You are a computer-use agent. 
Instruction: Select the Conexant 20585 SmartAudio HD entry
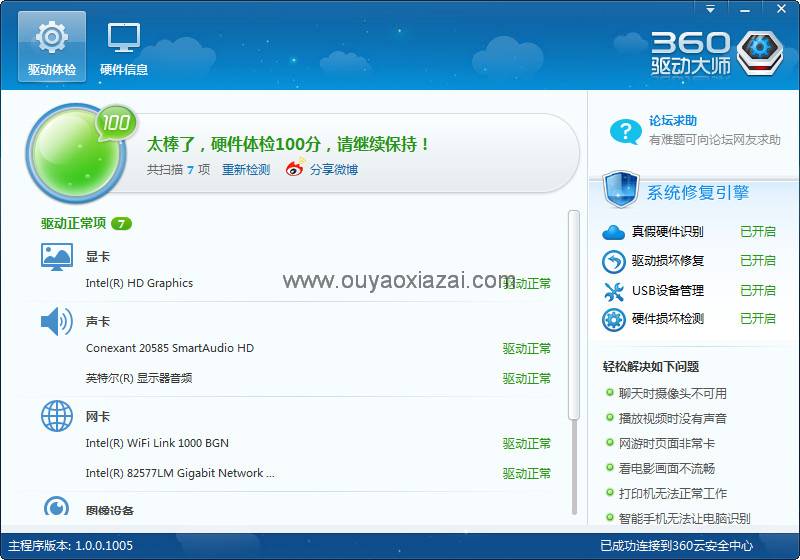click(170, 348)
